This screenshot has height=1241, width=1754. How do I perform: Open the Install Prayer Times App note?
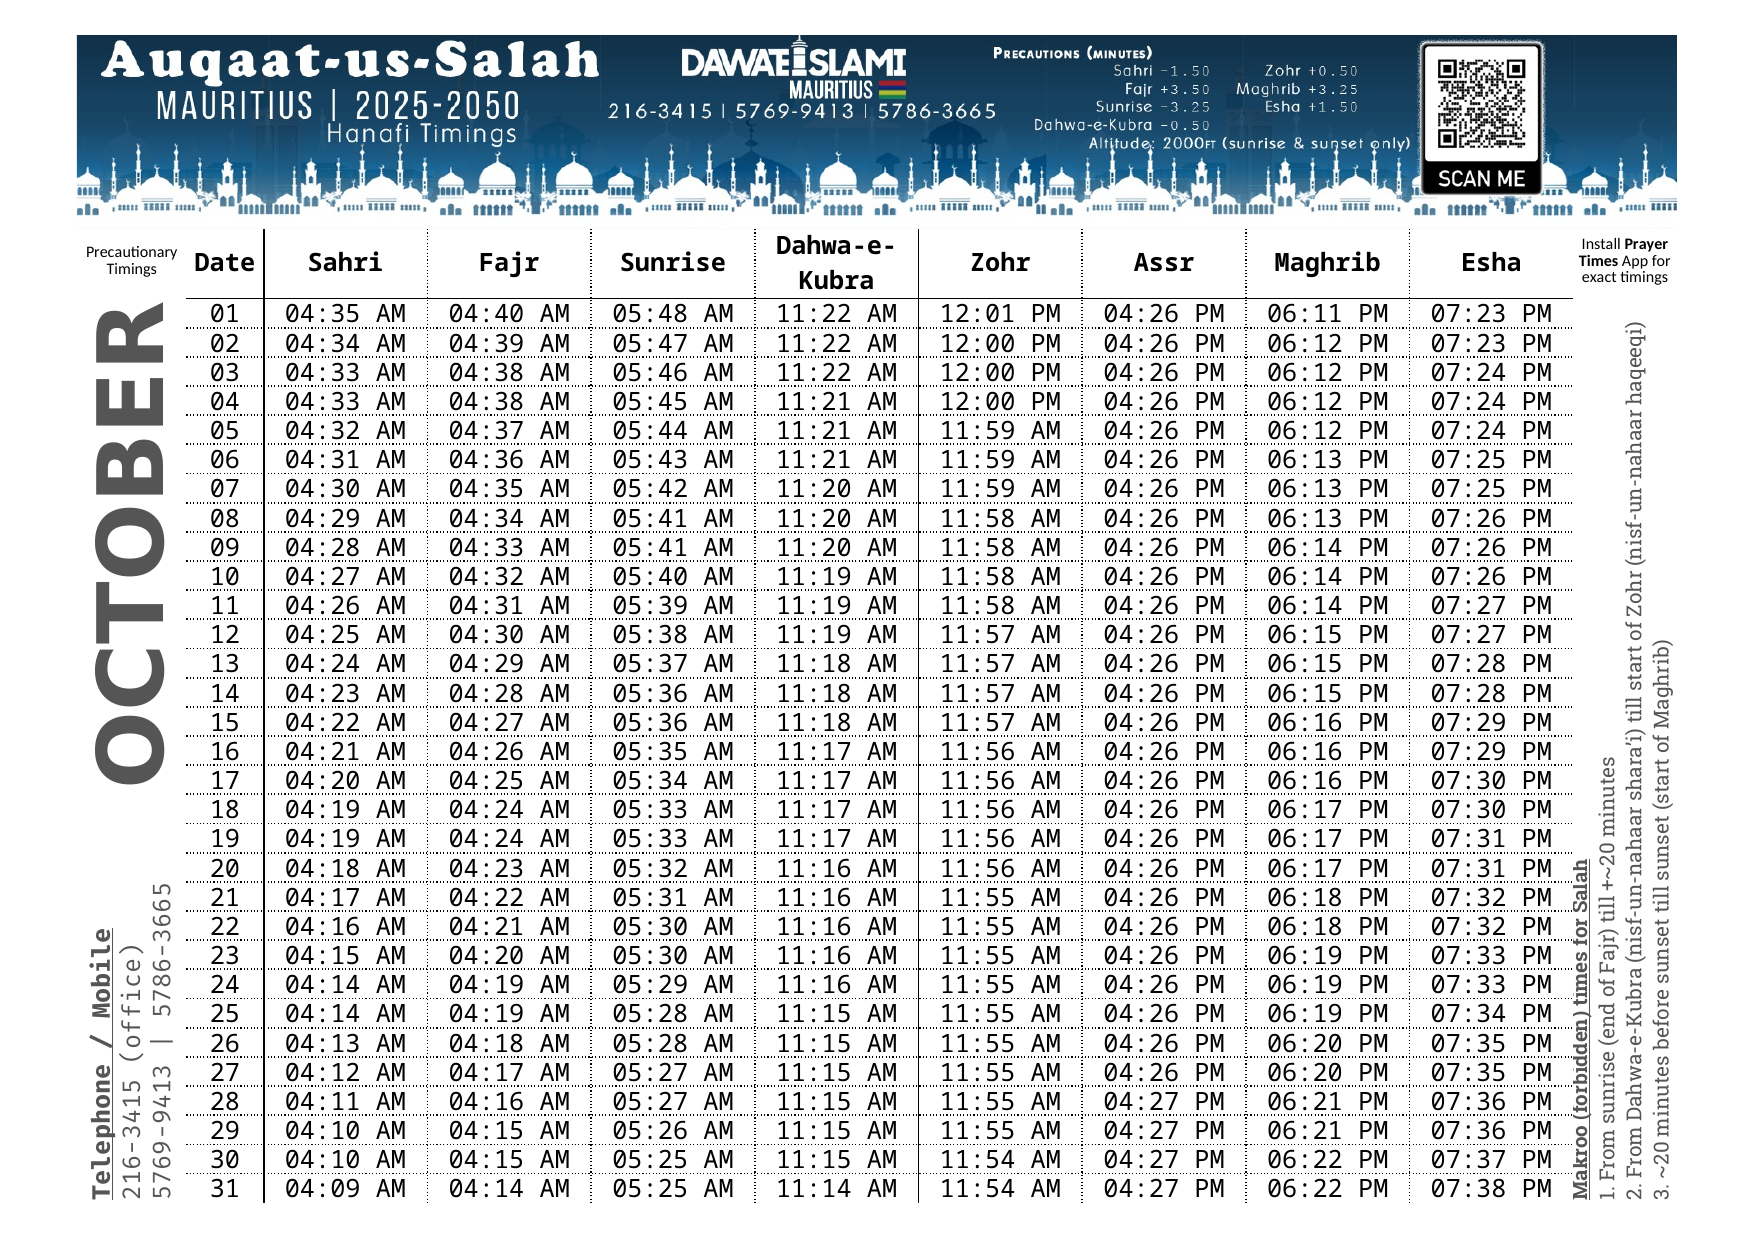tap(1624, 261)
